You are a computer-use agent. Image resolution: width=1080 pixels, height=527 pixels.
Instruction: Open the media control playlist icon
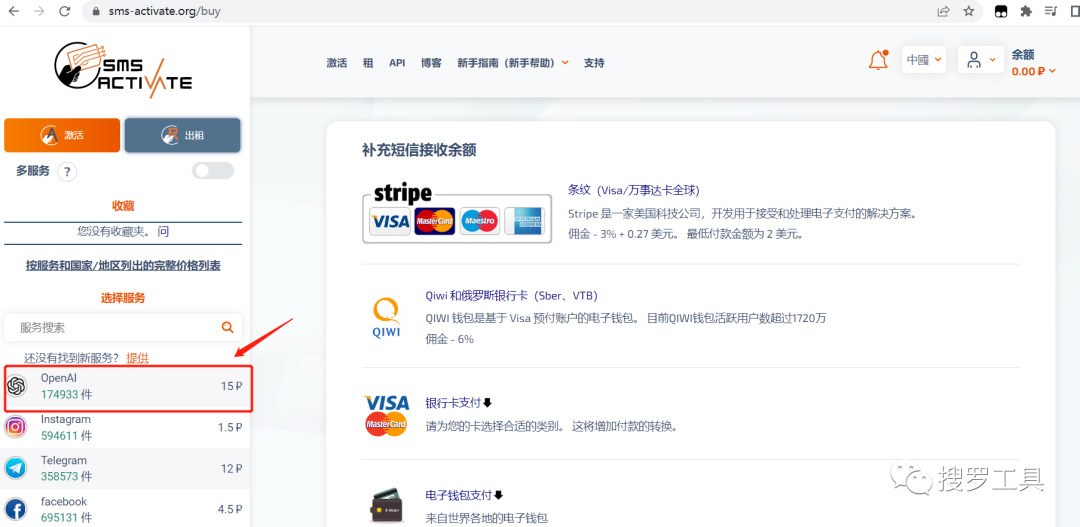[1050, 11]
